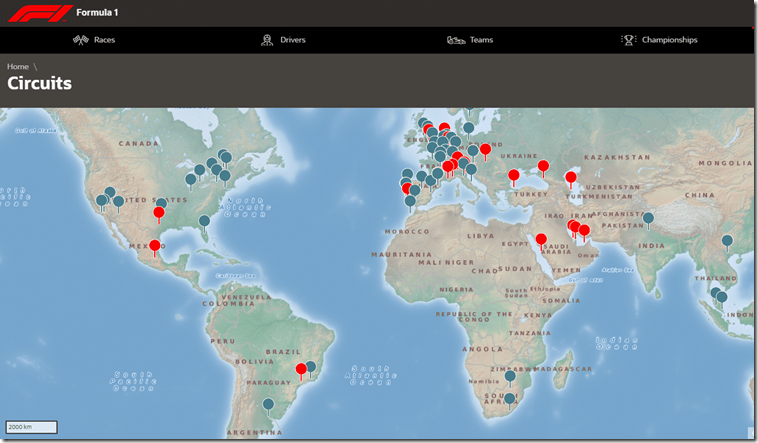
Task: Click the race car Teams icon
Action: pos(455,40)
